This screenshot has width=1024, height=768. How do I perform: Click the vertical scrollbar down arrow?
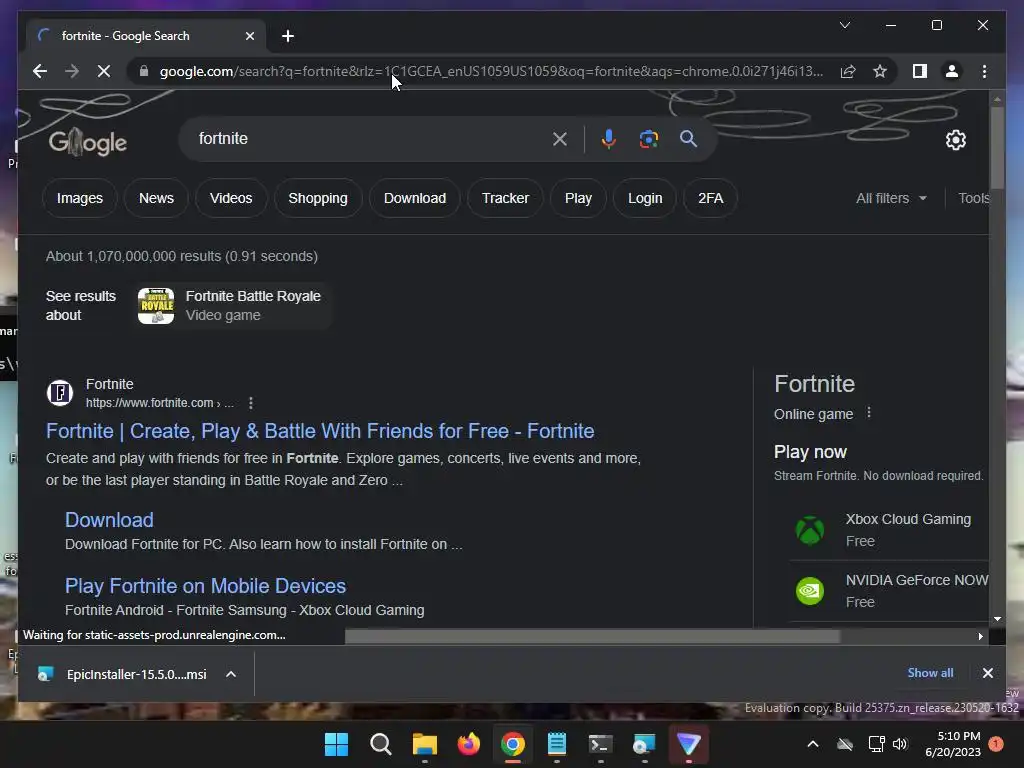(997, 618)
